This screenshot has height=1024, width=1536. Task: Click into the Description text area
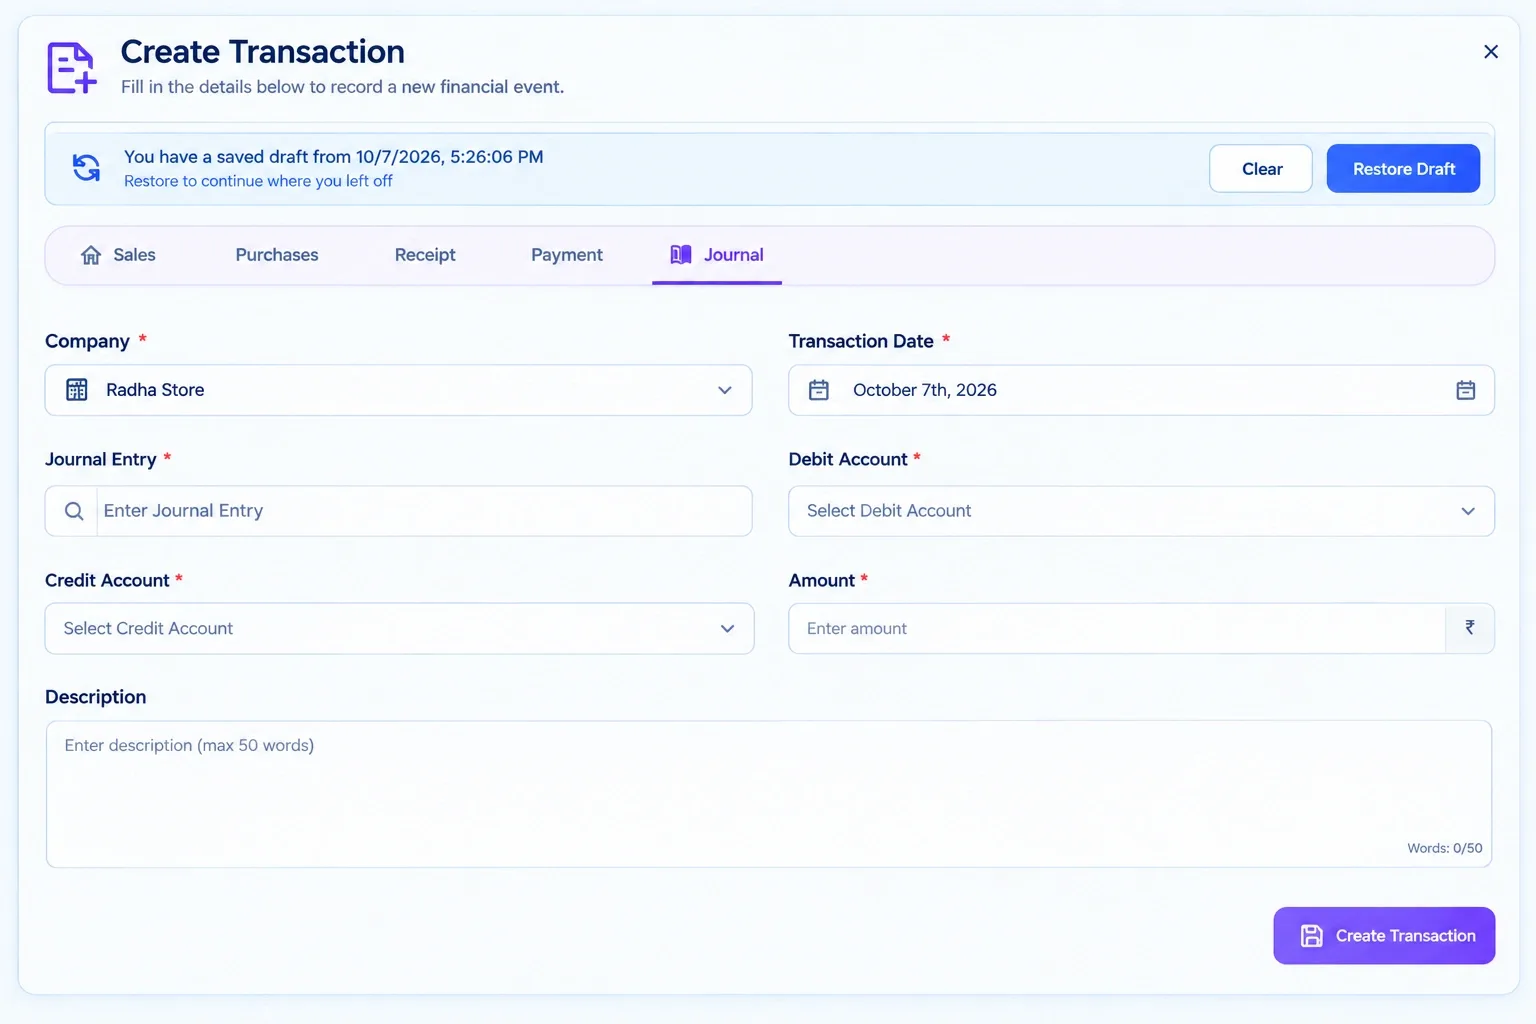click(769, 794)
